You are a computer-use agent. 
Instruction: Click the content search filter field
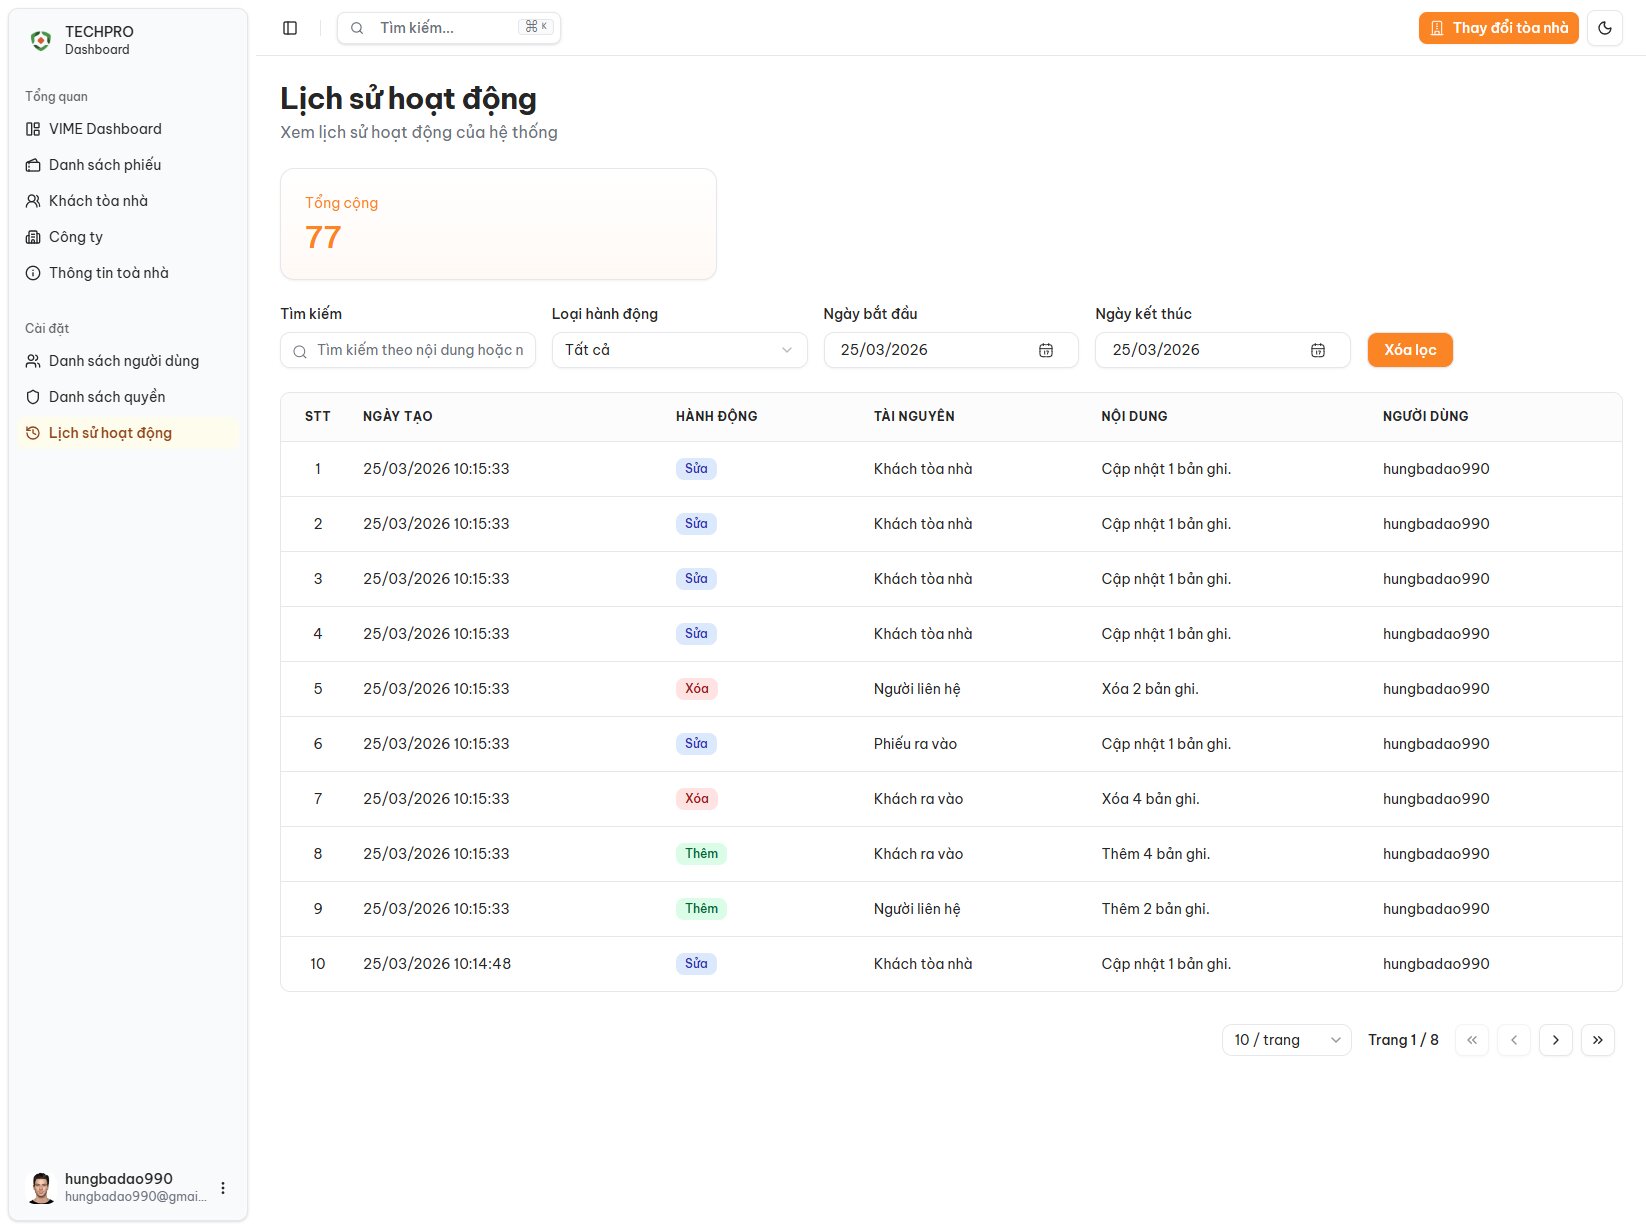419,350
